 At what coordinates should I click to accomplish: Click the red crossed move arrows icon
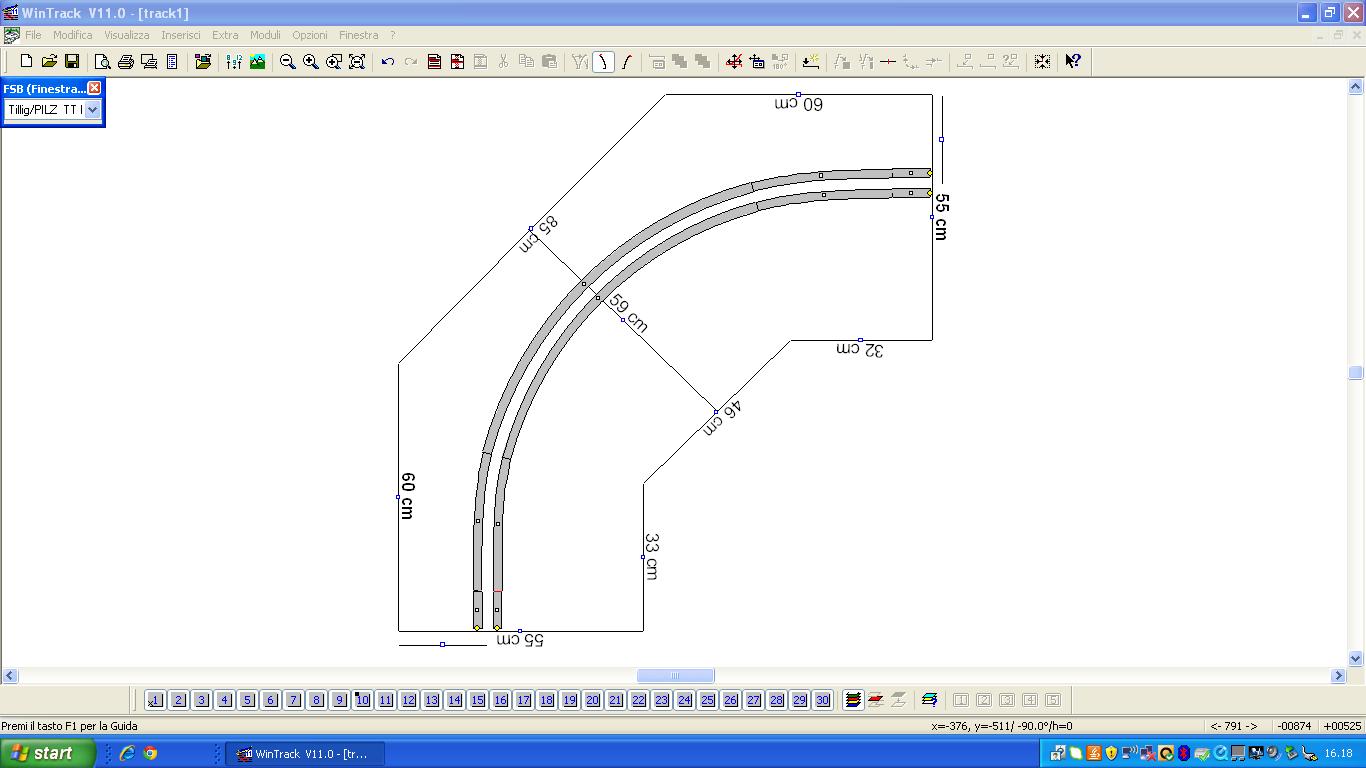click(734, 61)
